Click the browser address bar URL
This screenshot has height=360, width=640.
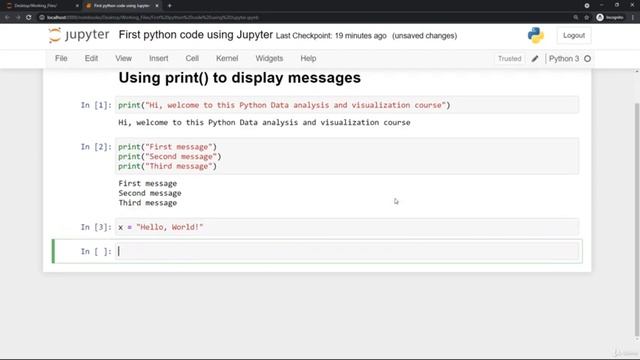tap(153, 18)
